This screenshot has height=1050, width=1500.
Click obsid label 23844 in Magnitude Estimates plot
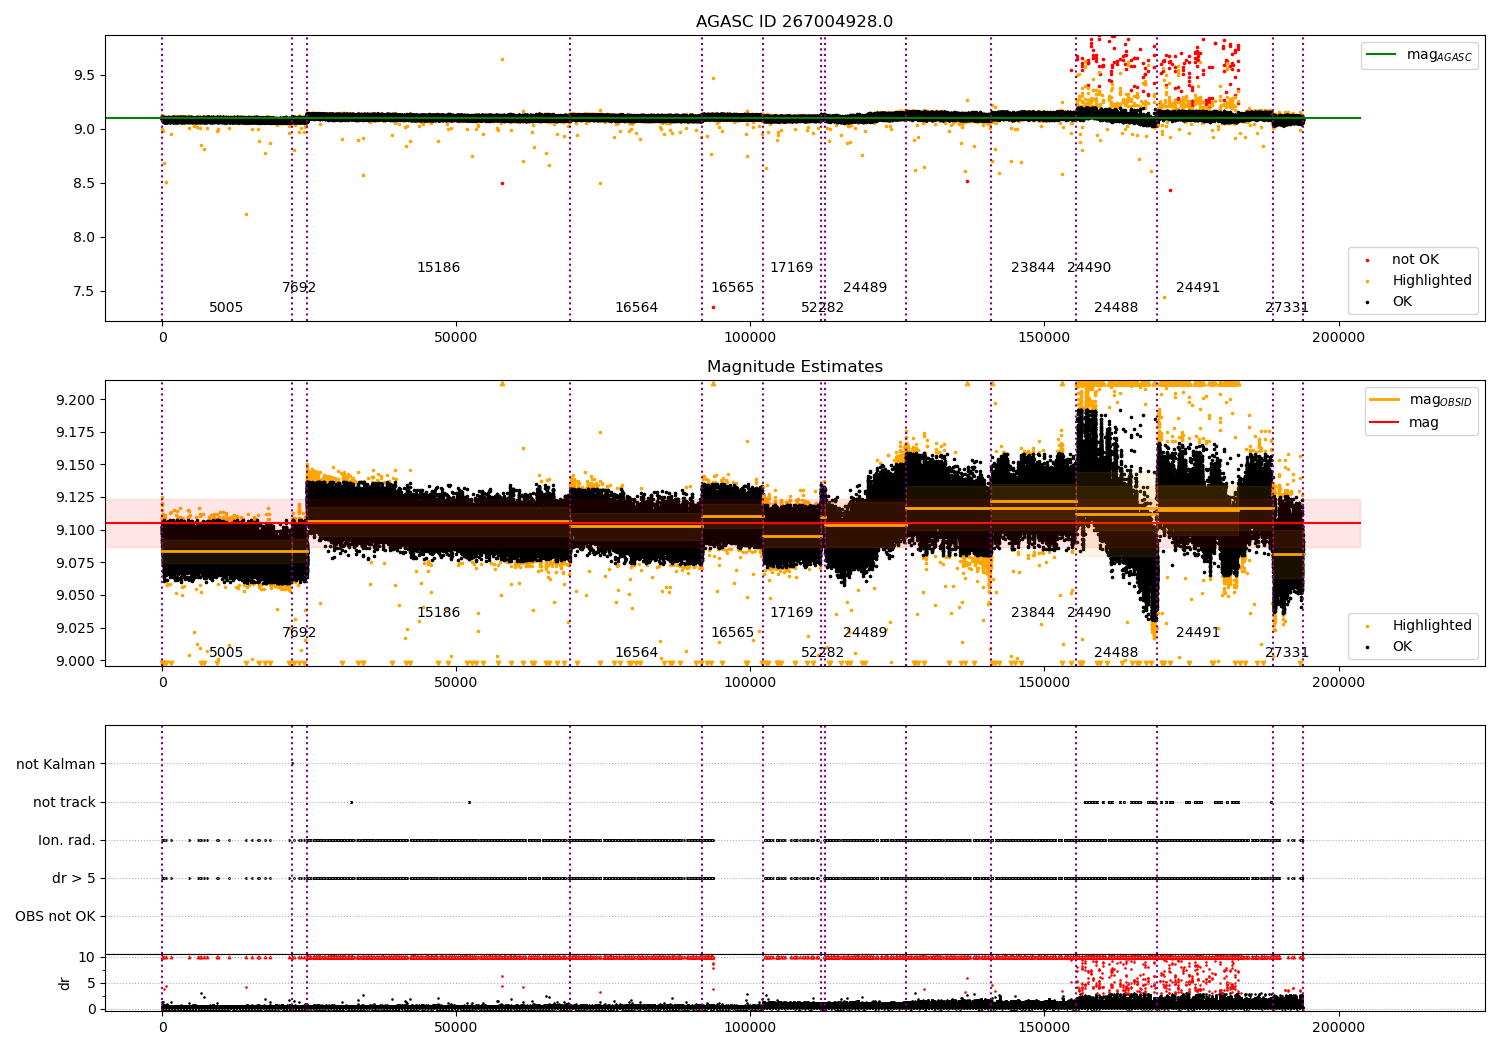pyautogui.click(x=1033, y=613)
